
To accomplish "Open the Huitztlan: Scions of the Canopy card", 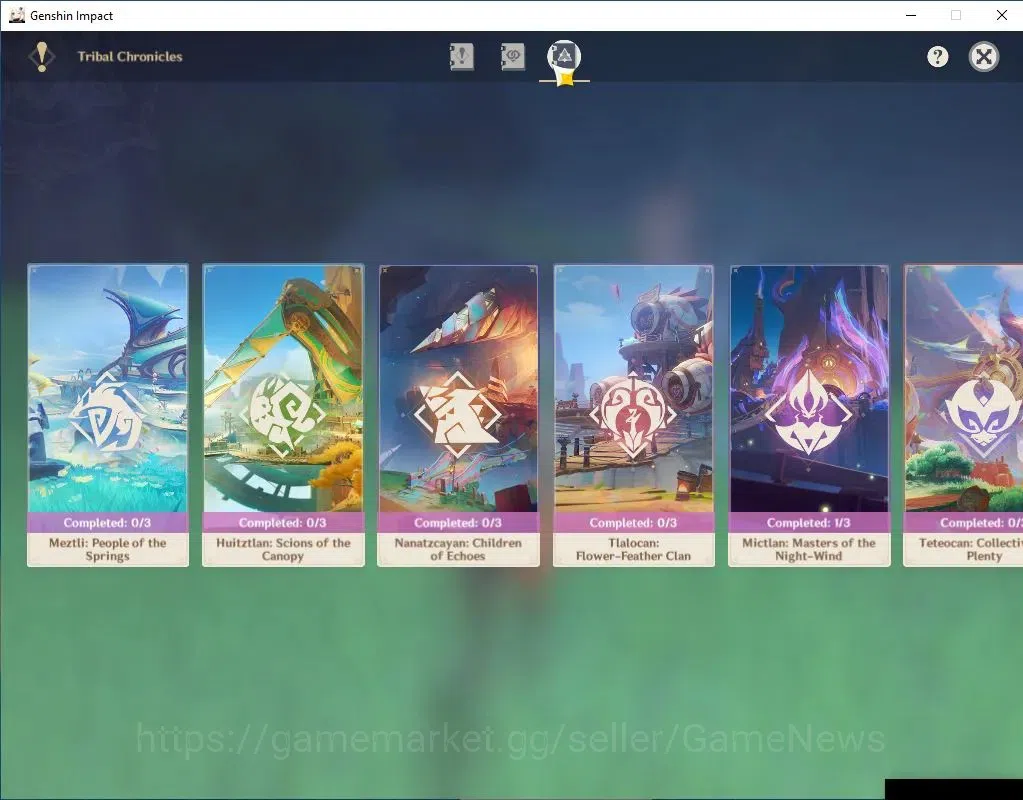I will [283, 415].
